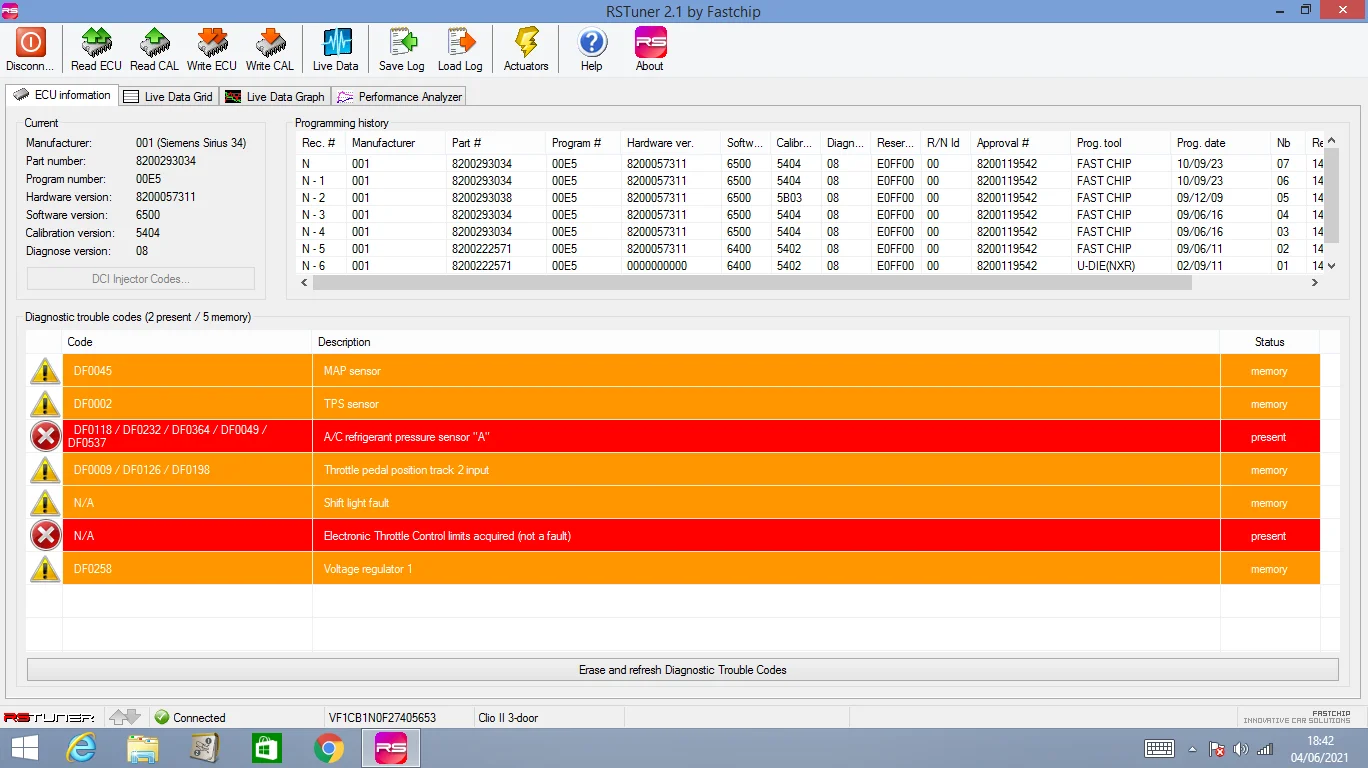Open the volume control in system tray
Screen dimensions: 1368x768
pyautogui.click(x=1241, y=749)
